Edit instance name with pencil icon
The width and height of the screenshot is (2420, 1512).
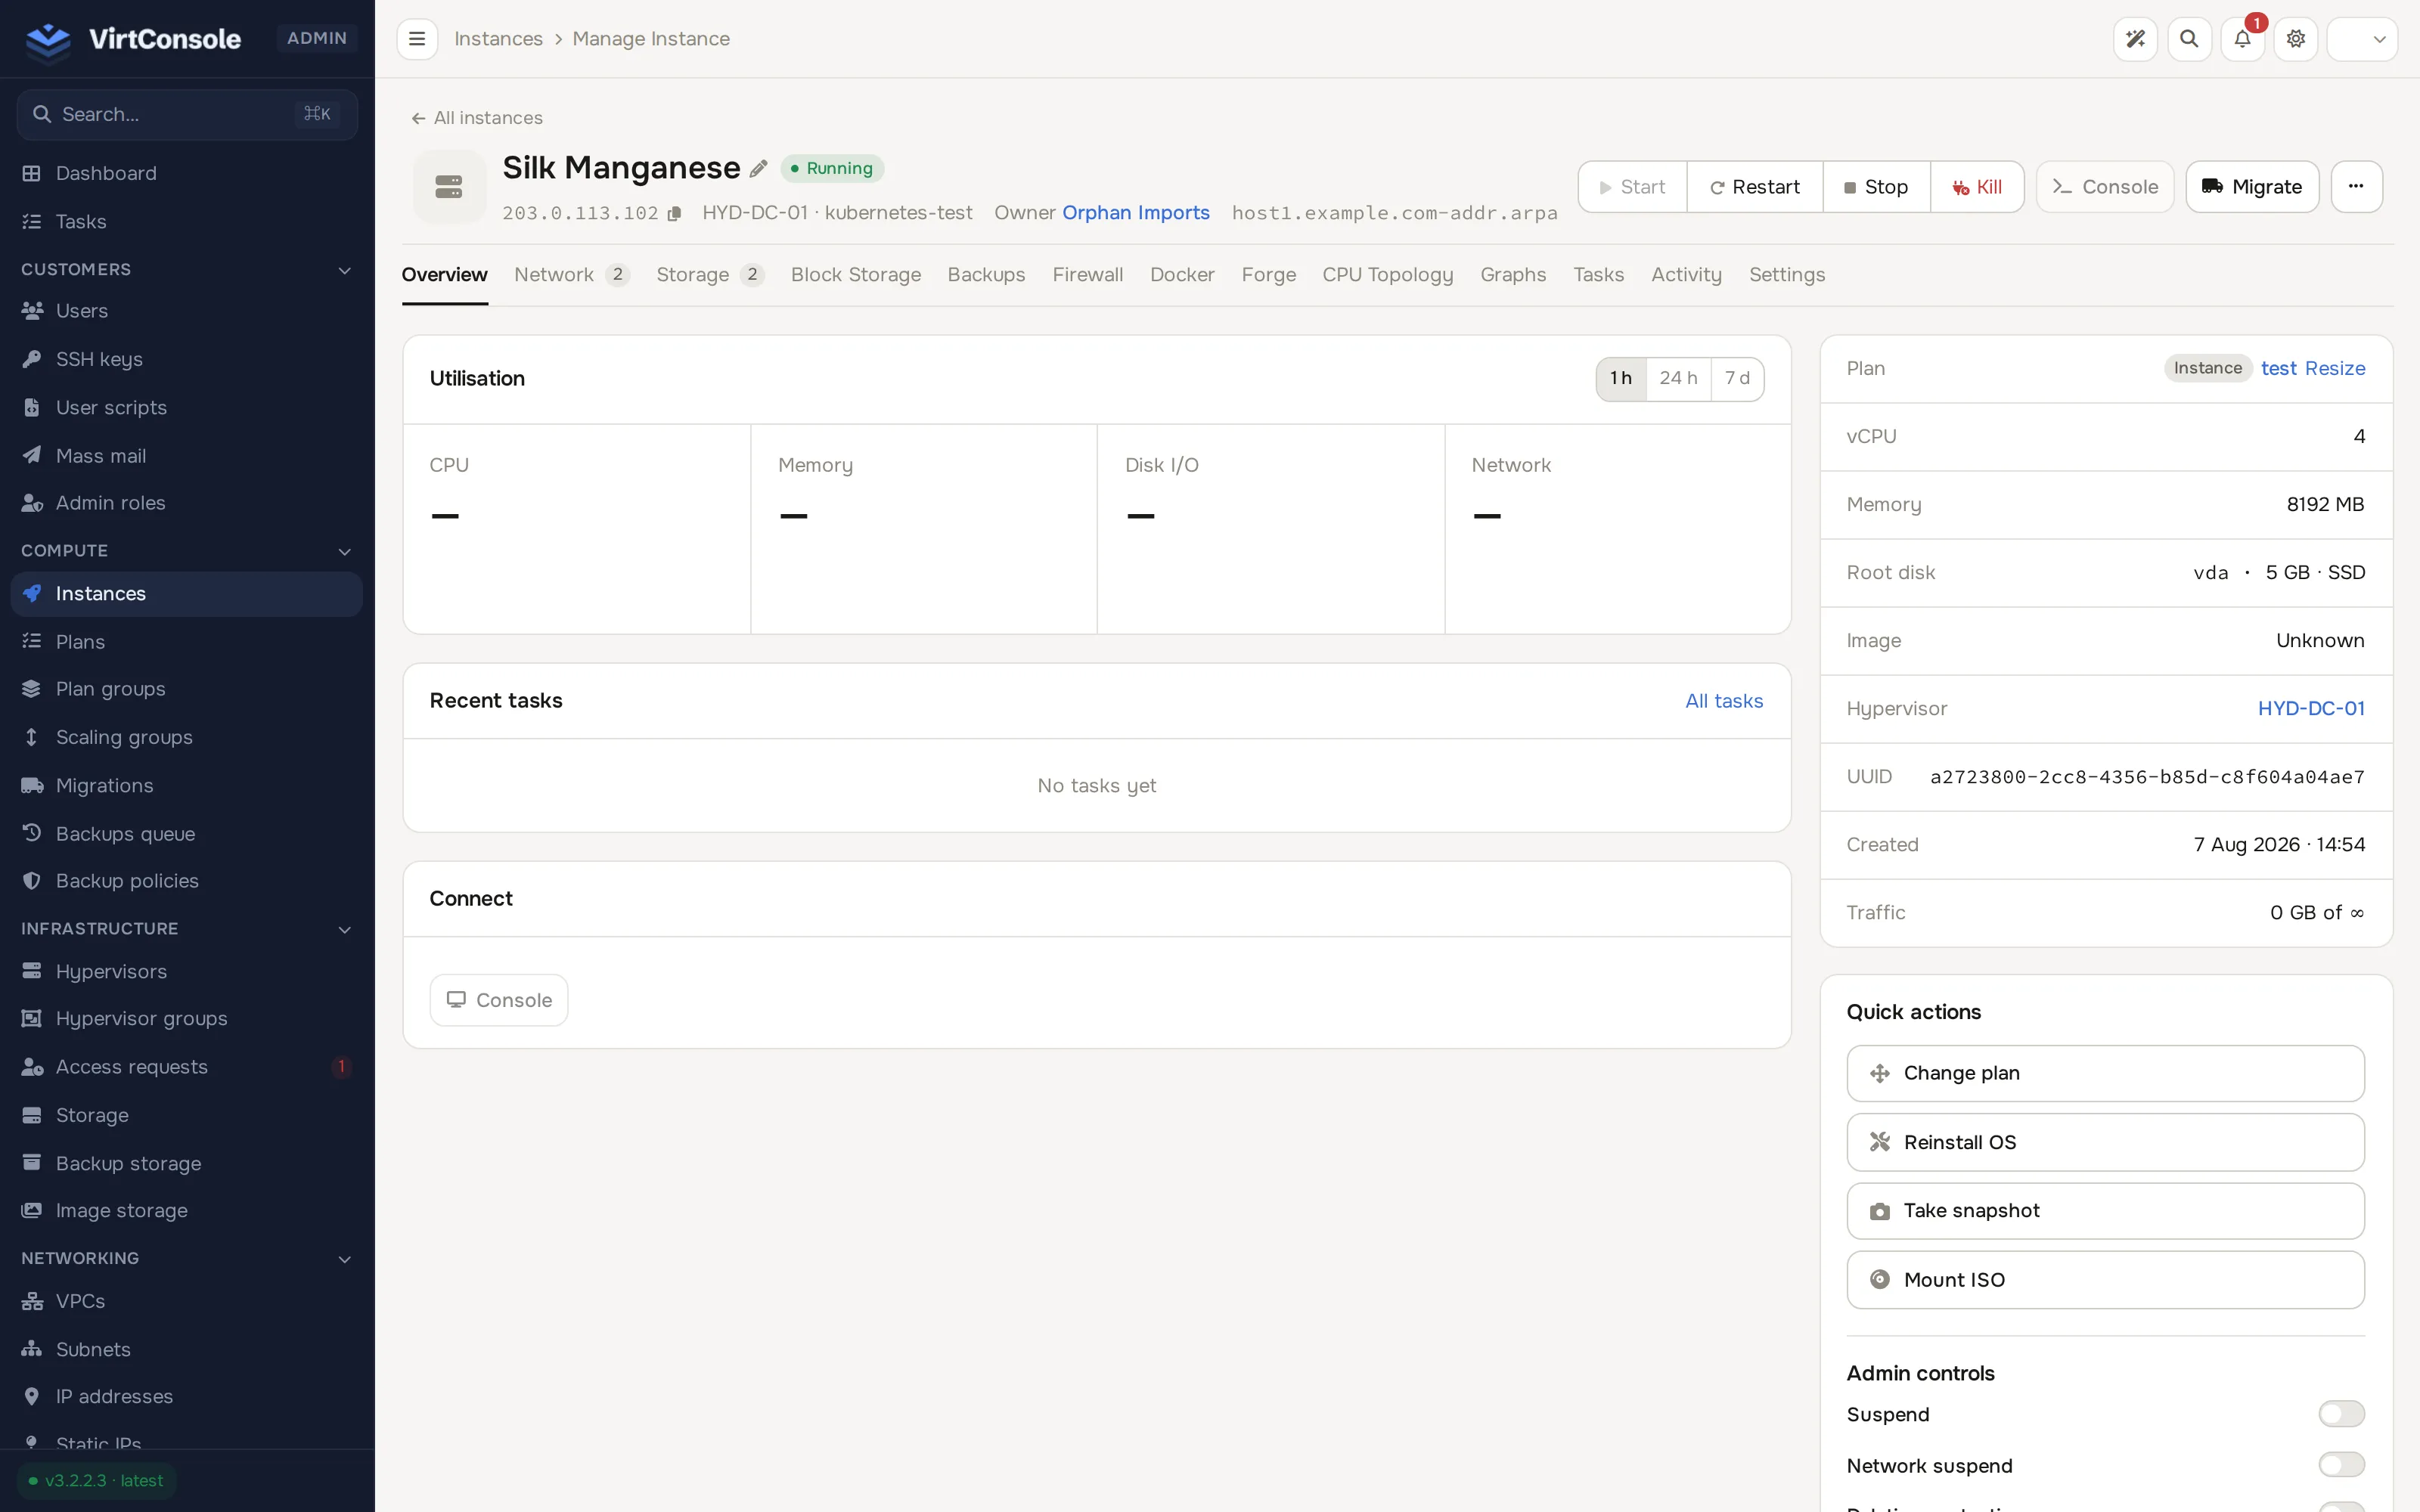click(759, 168)
